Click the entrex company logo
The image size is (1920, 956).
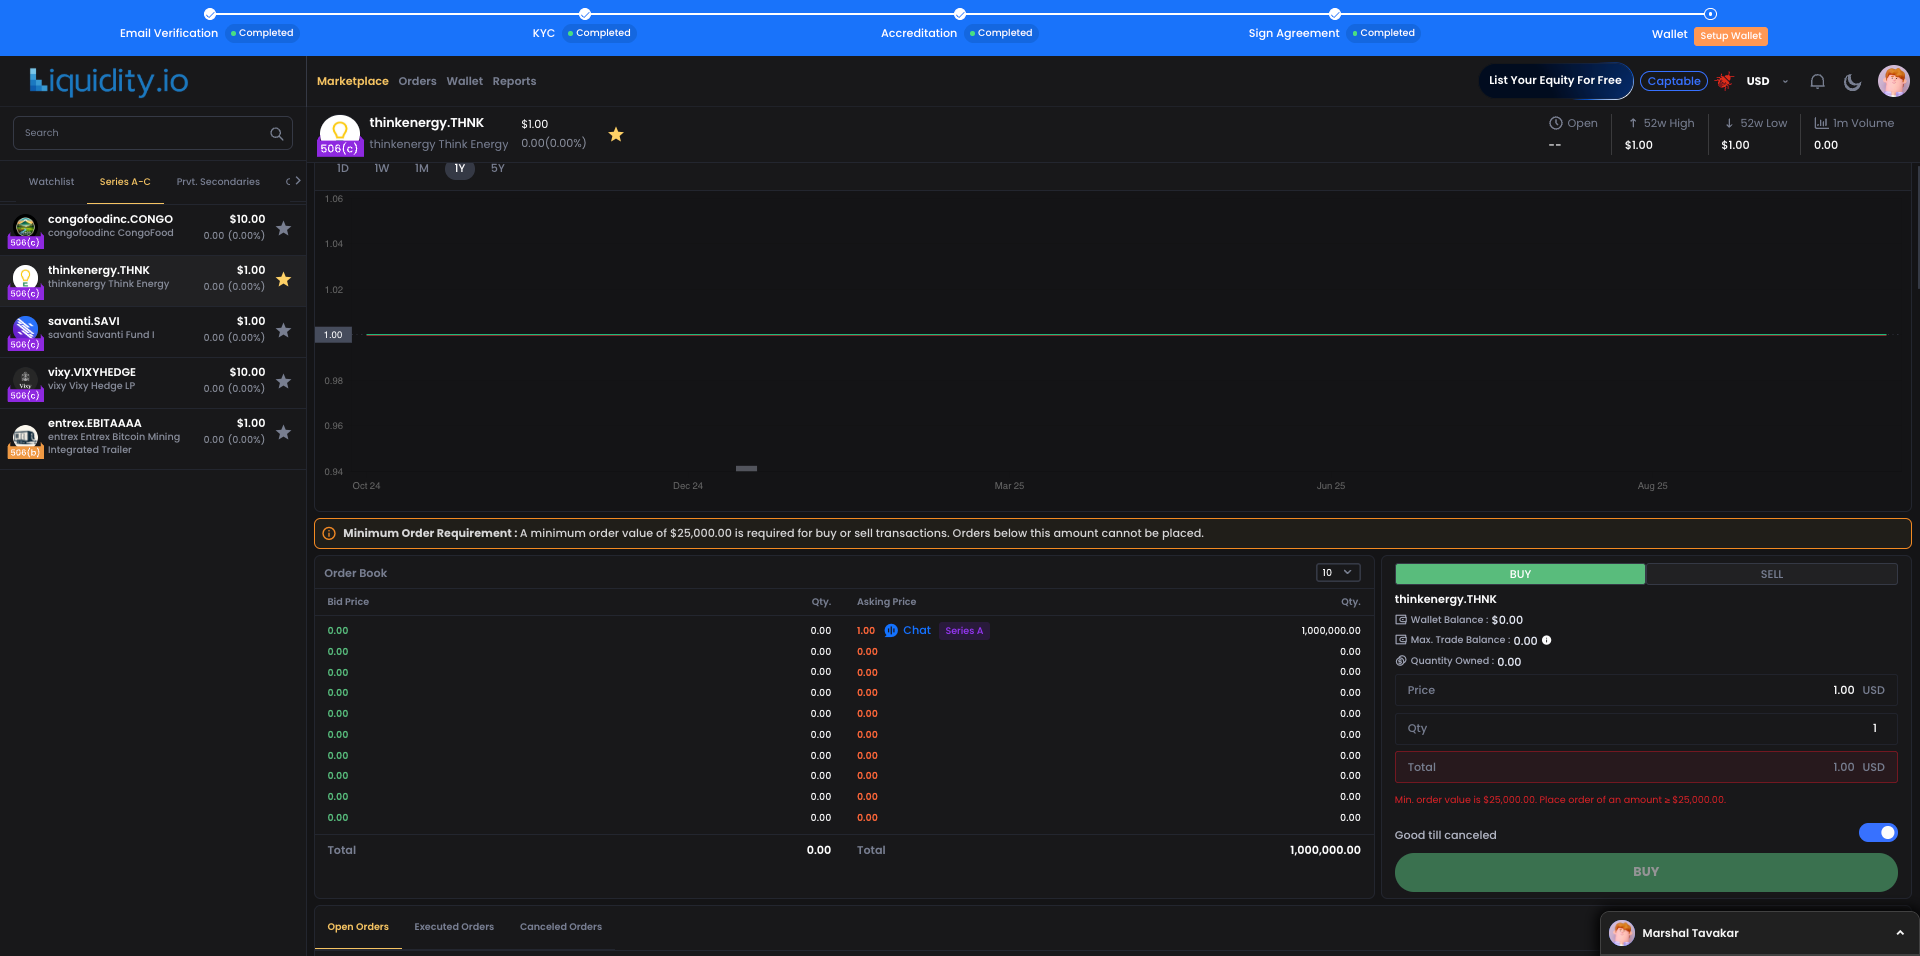pos(26,436)
